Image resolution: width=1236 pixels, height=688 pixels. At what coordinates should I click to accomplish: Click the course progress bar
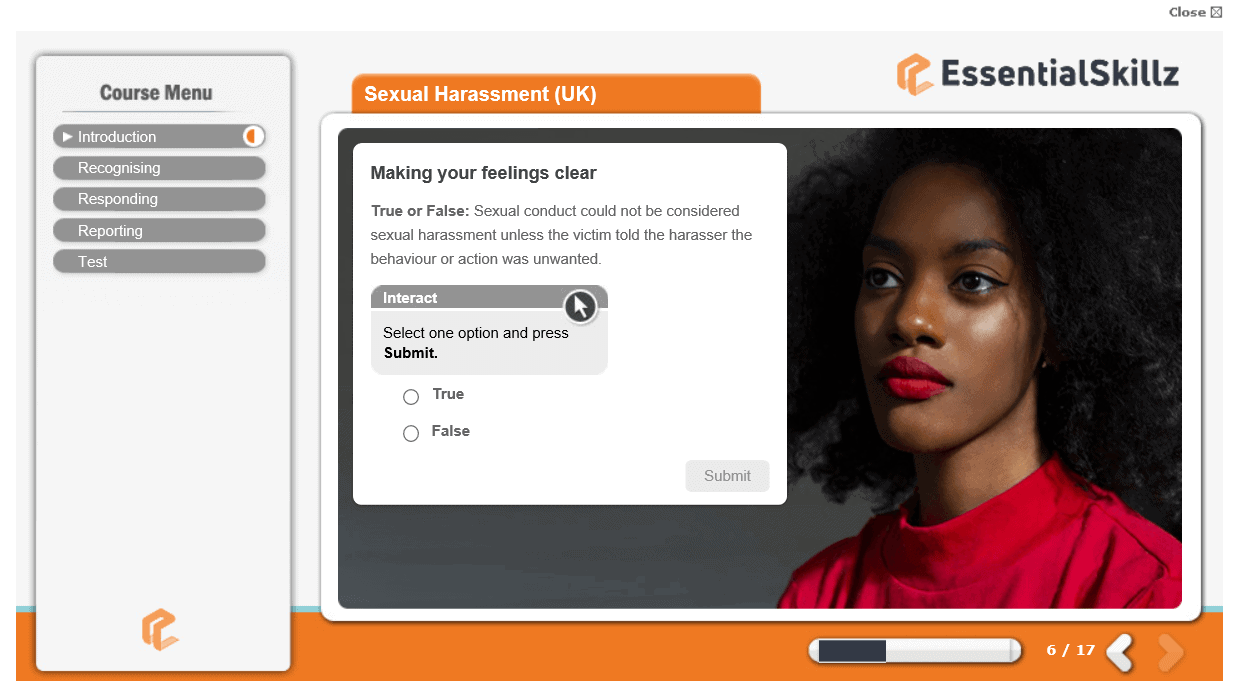(x=915, y=651)
